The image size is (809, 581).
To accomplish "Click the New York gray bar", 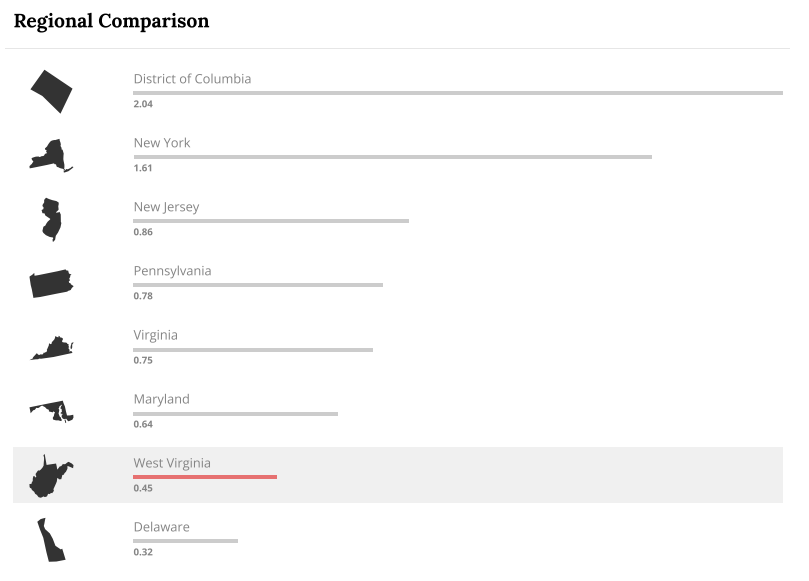I will [x=392, y=157].
